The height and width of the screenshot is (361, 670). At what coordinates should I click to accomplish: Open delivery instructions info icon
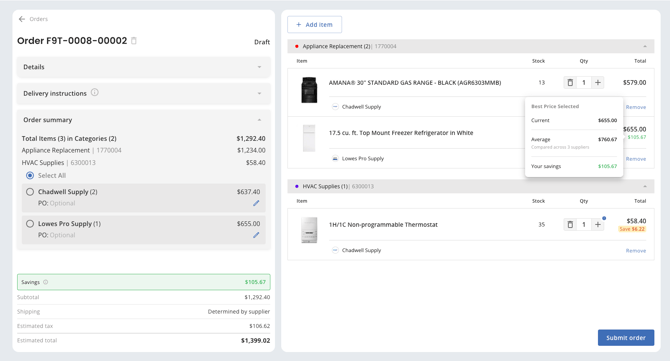(94, 92)
